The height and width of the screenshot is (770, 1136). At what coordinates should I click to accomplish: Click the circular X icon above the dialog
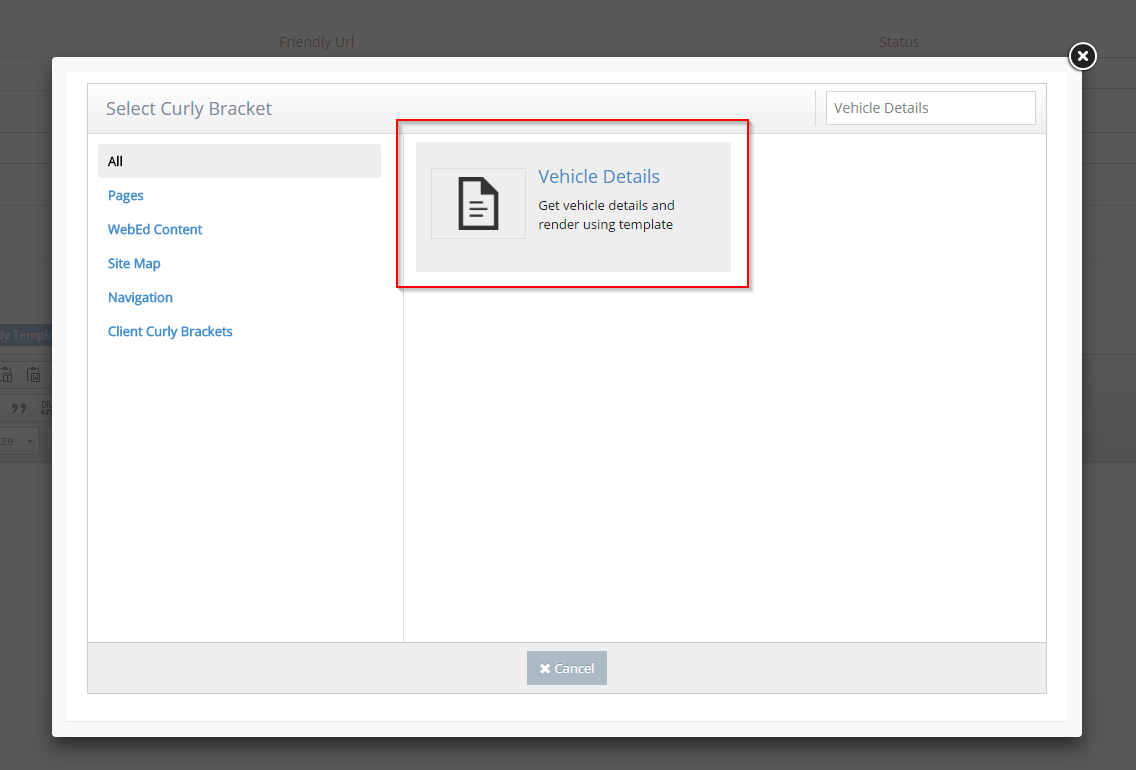click(1082, 57)
